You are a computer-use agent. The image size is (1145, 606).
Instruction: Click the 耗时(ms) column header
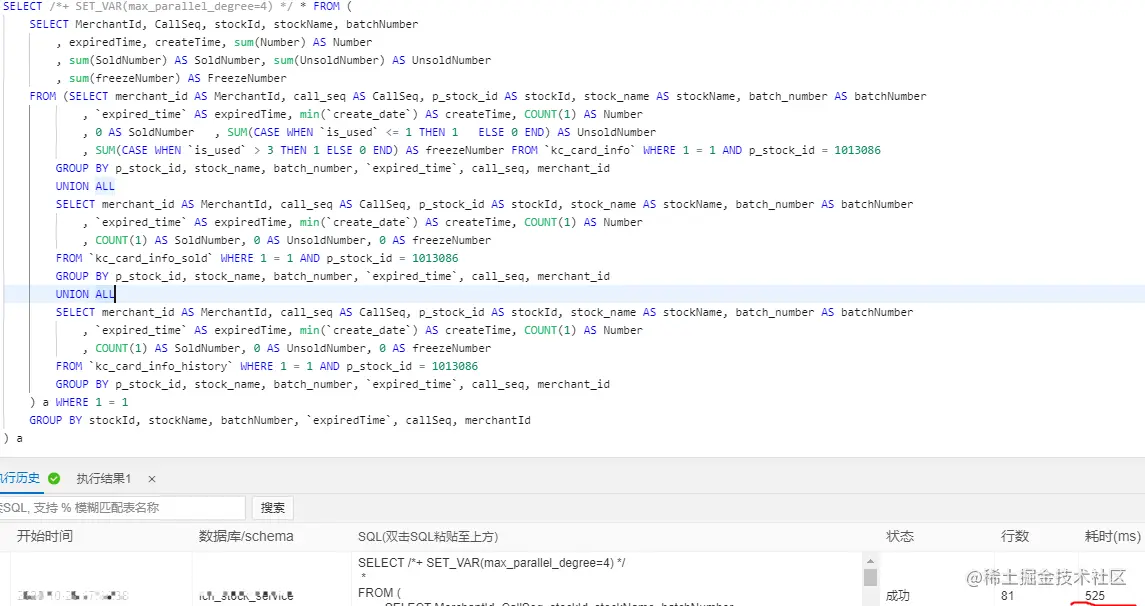pyautogui.click(x=1112, y=537)
